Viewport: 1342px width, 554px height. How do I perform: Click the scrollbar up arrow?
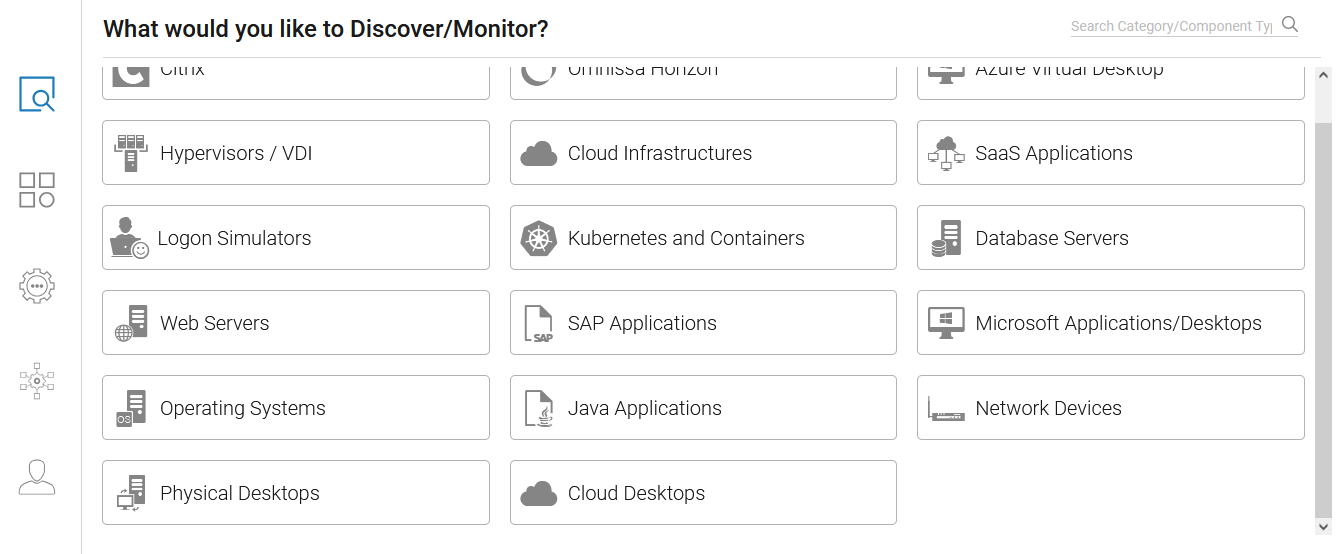click(1324, 75)
